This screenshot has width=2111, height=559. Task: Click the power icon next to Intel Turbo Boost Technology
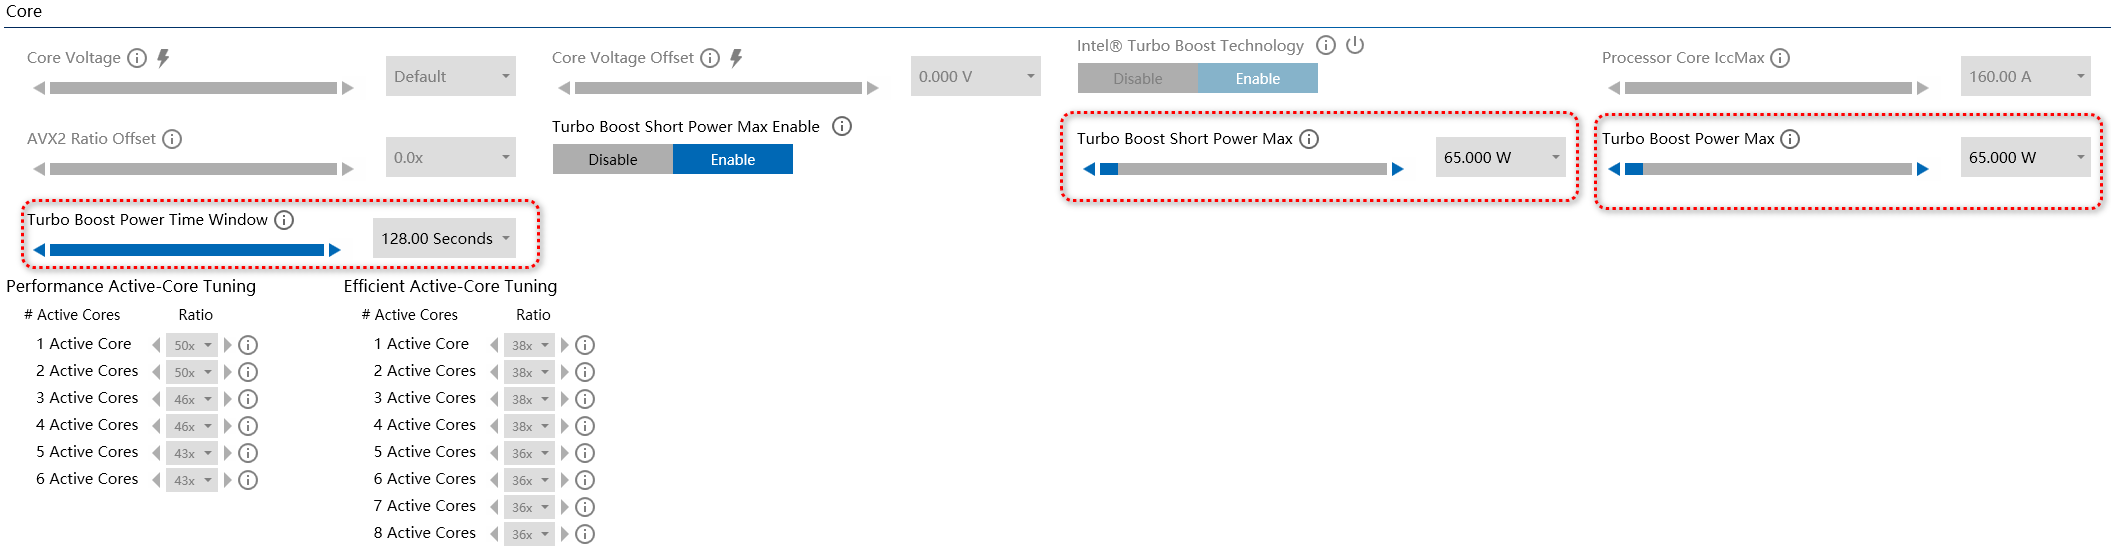point(1355,45)
